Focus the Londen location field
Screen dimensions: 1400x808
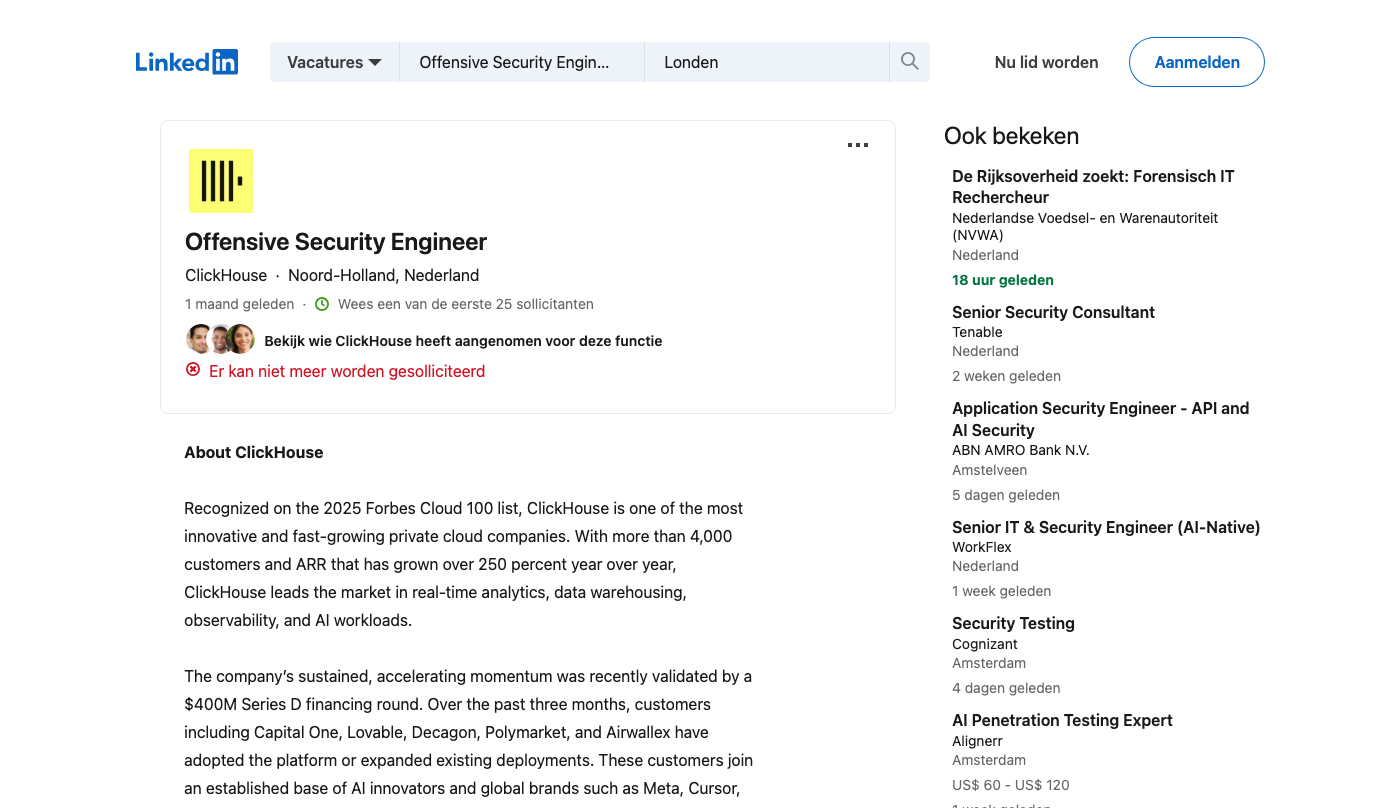point(767,62)
